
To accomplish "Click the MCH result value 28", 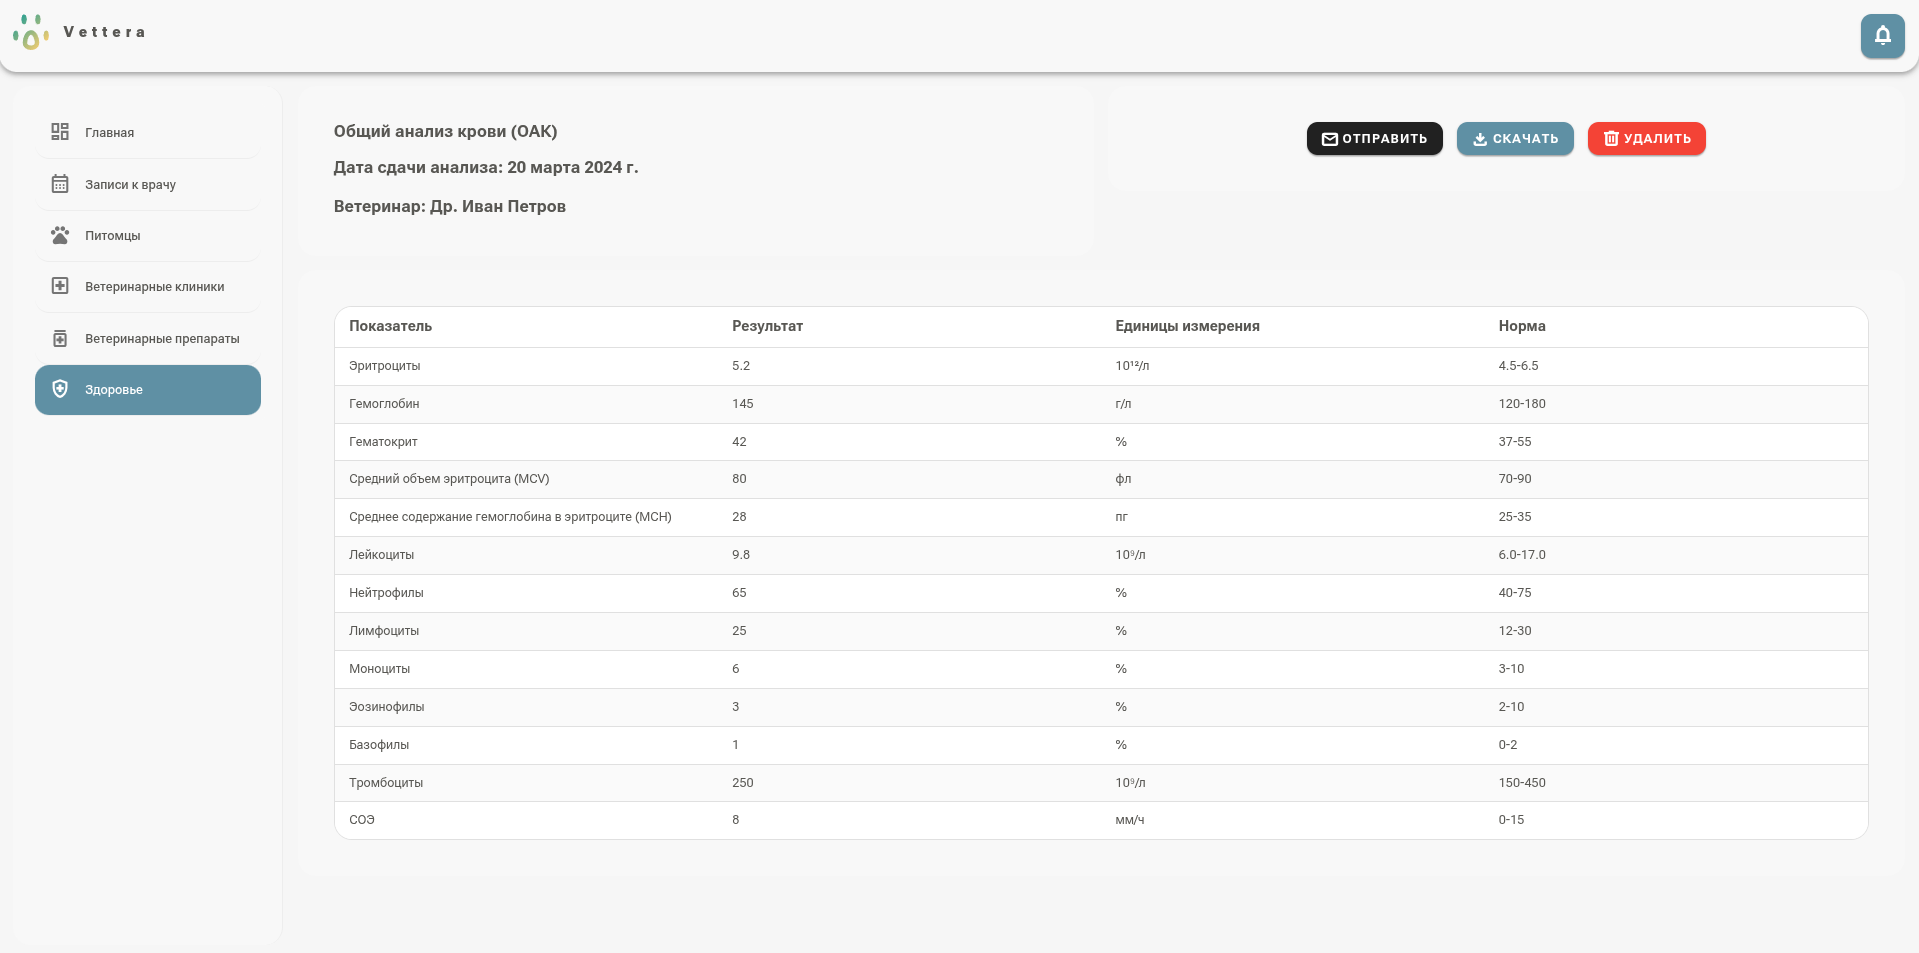I will coord(739,517).
